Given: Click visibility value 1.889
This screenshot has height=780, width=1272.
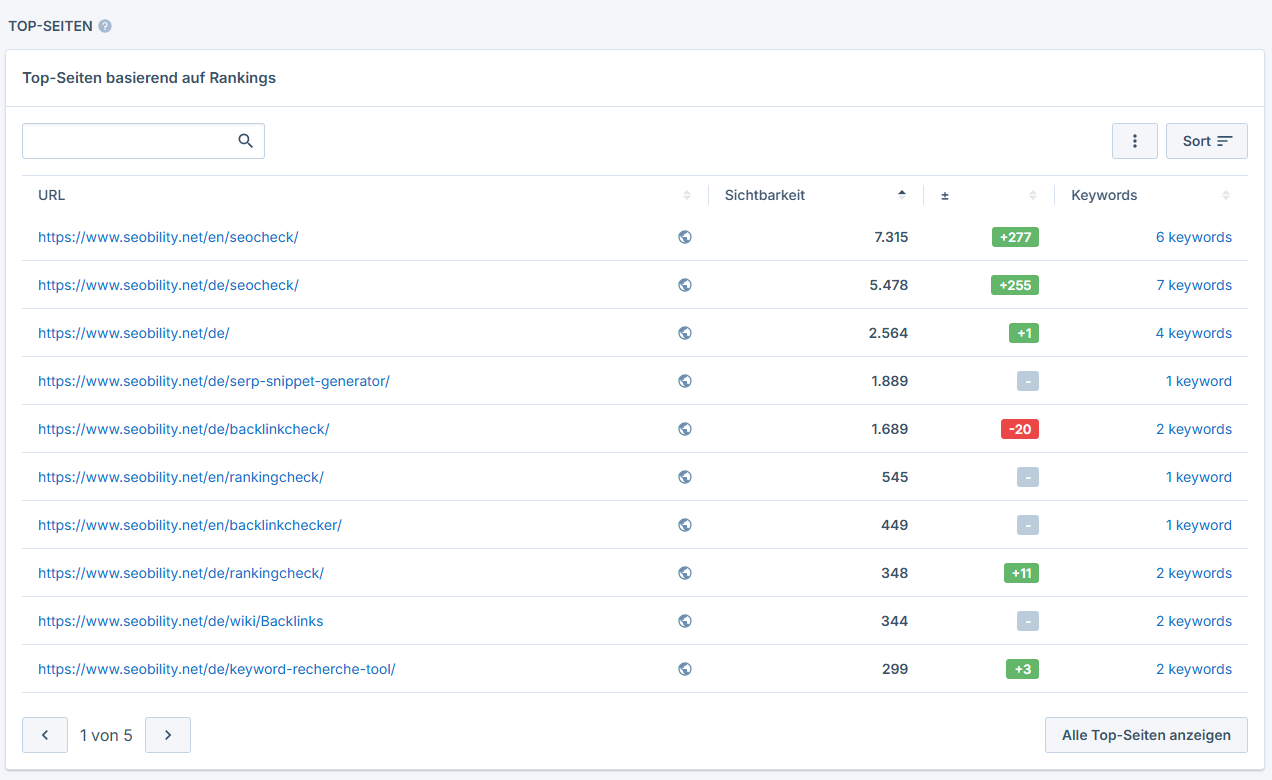Looking at the screenshot, I should 890,381.
